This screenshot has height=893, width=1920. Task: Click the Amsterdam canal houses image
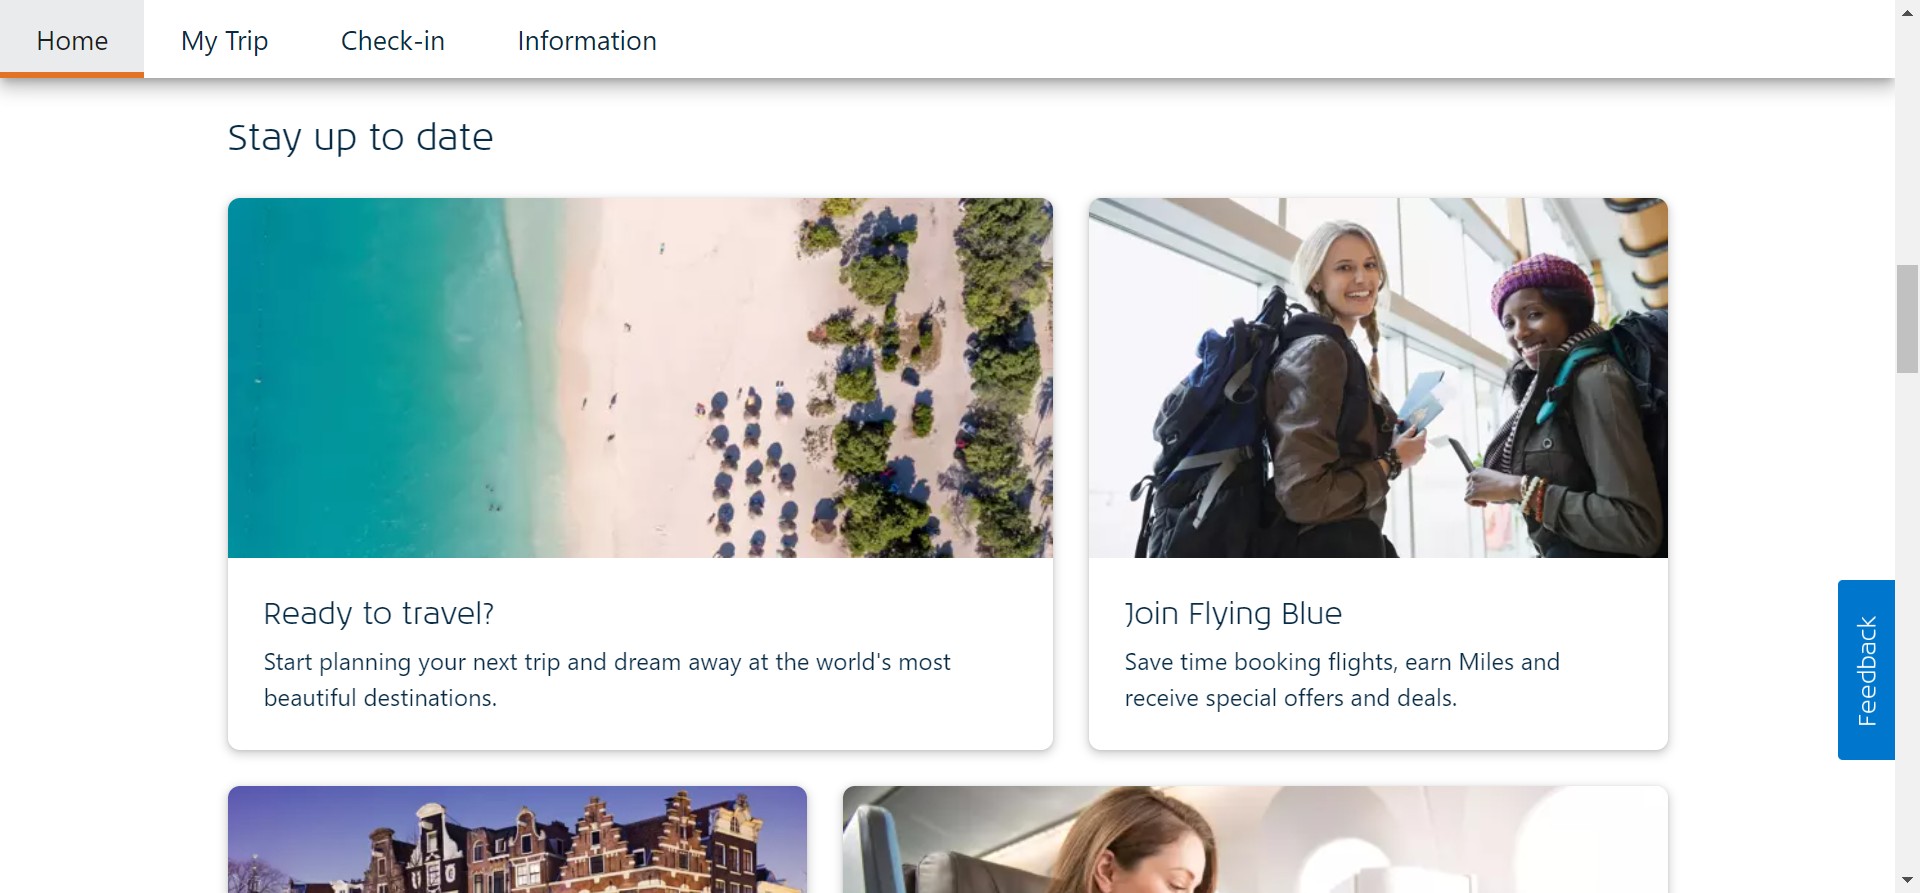[x=517, y=839]
